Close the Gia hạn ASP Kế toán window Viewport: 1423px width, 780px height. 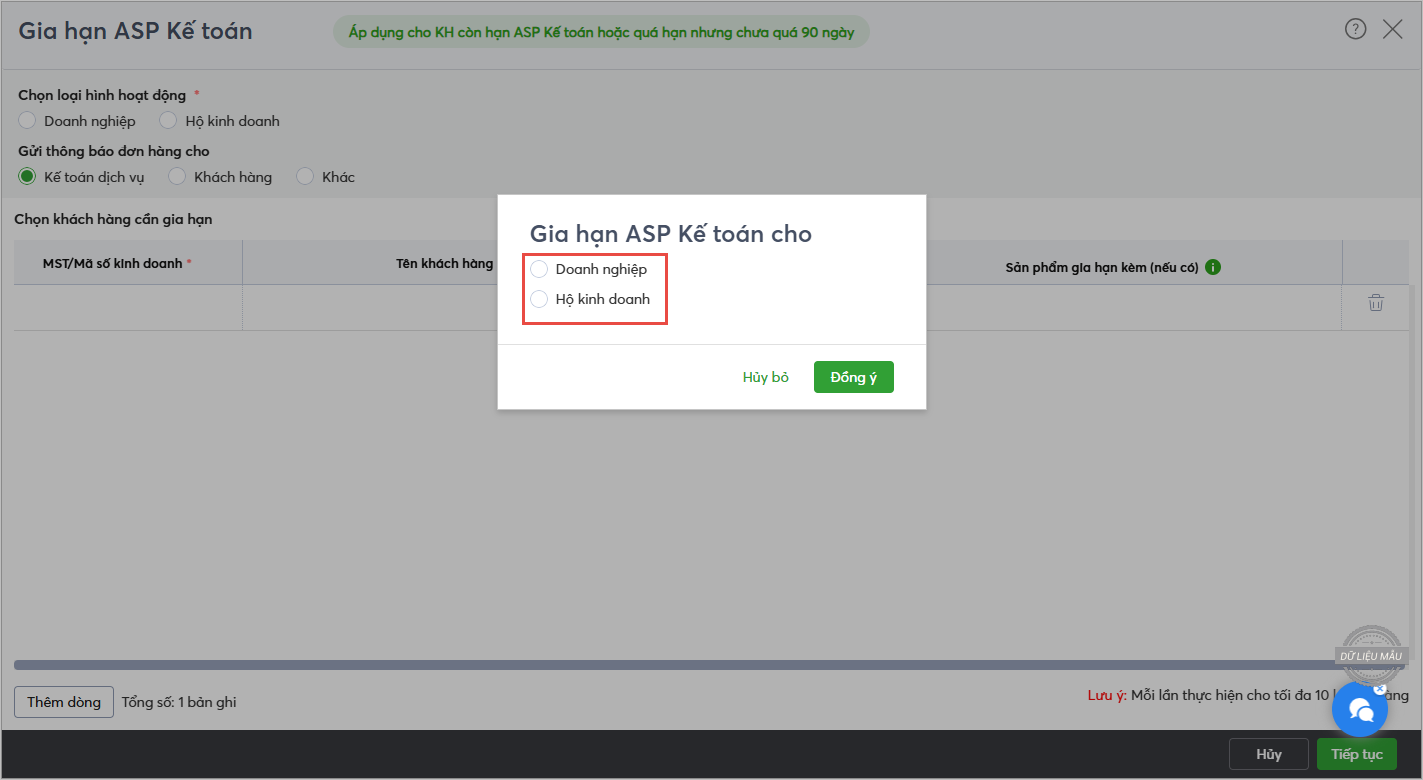click(x=1392, y=29)
